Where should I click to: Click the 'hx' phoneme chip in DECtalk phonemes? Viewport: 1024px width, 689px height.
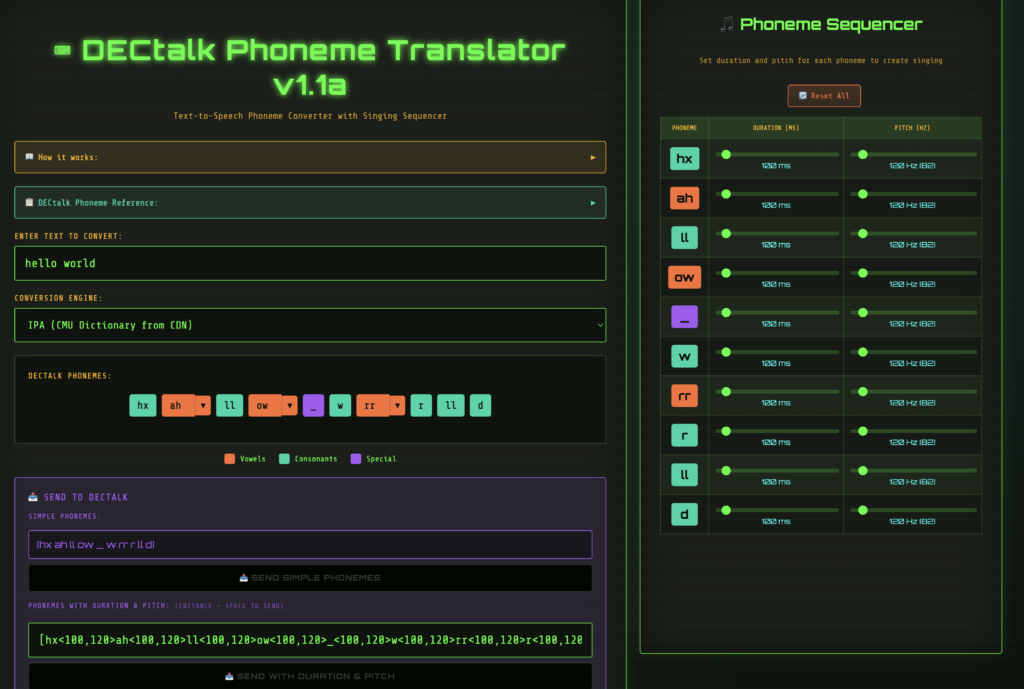click(143, 405)
